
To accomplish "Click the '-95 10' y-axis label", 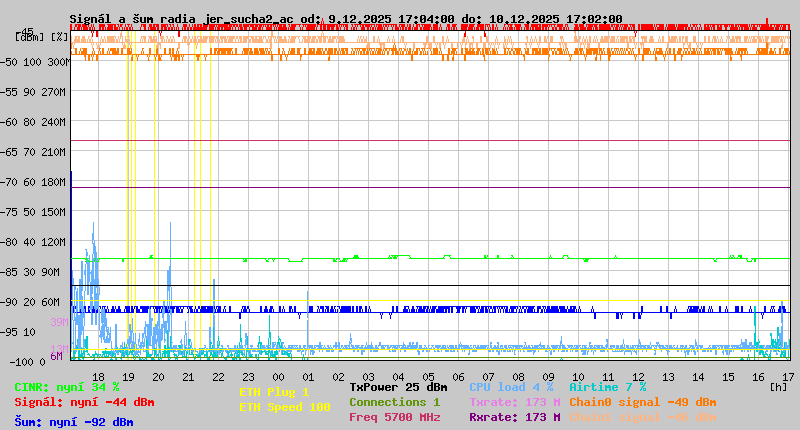I will [17, 332].
